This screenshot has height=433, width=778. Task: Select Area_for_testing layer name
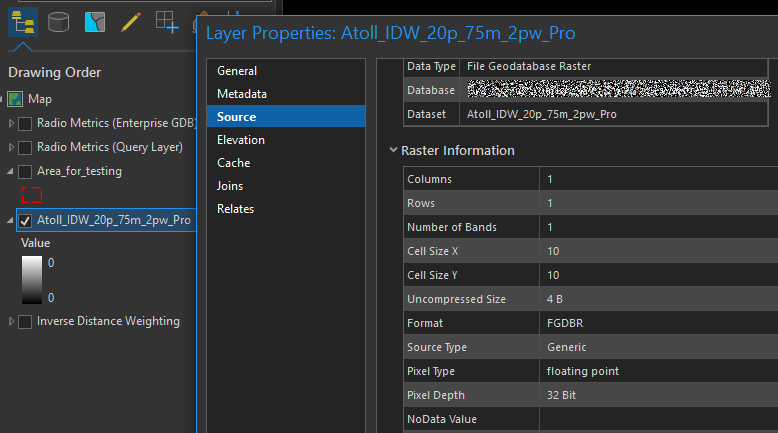coord(79,172)
